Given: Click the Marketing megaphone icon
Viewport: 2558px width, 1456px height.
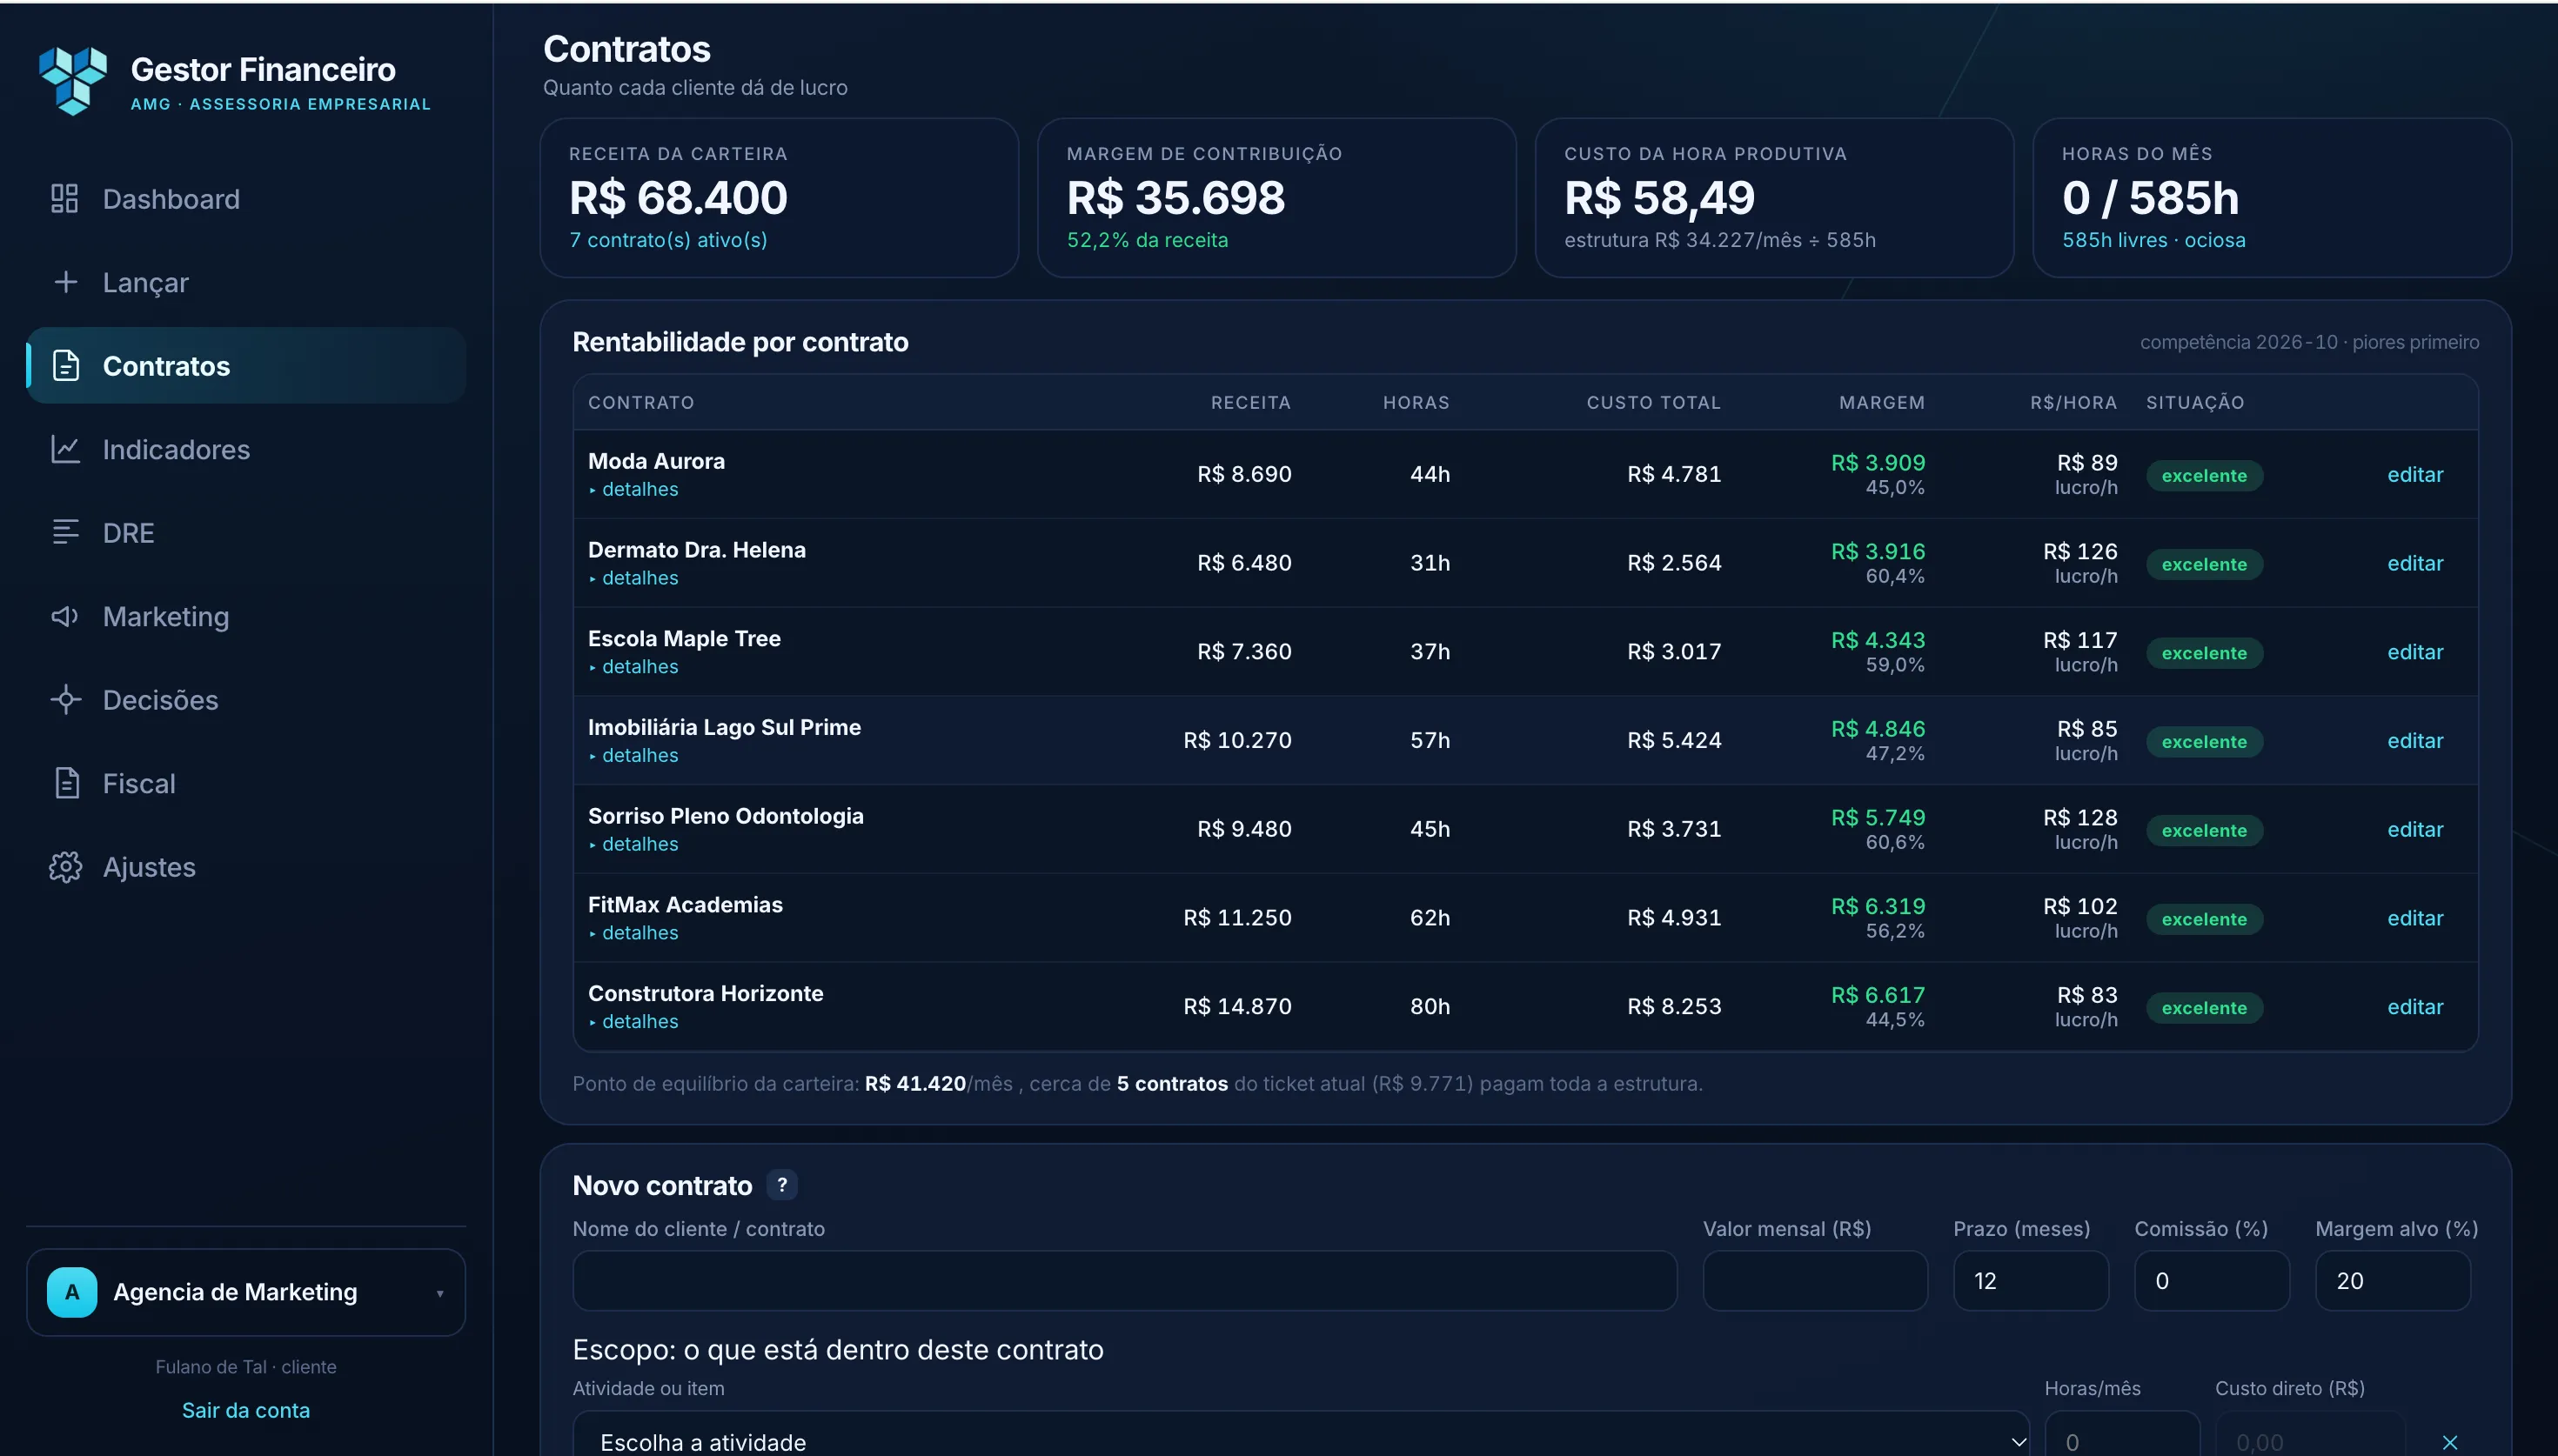Looking at the screenshot, I should click(65, 616).
